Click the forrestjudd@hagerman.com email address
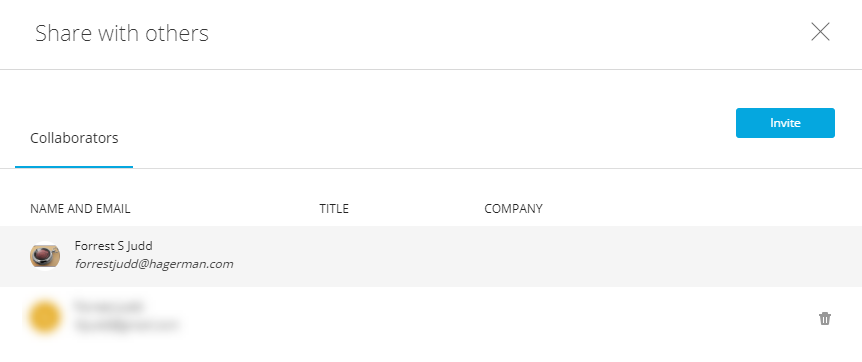 coord(154,264)
